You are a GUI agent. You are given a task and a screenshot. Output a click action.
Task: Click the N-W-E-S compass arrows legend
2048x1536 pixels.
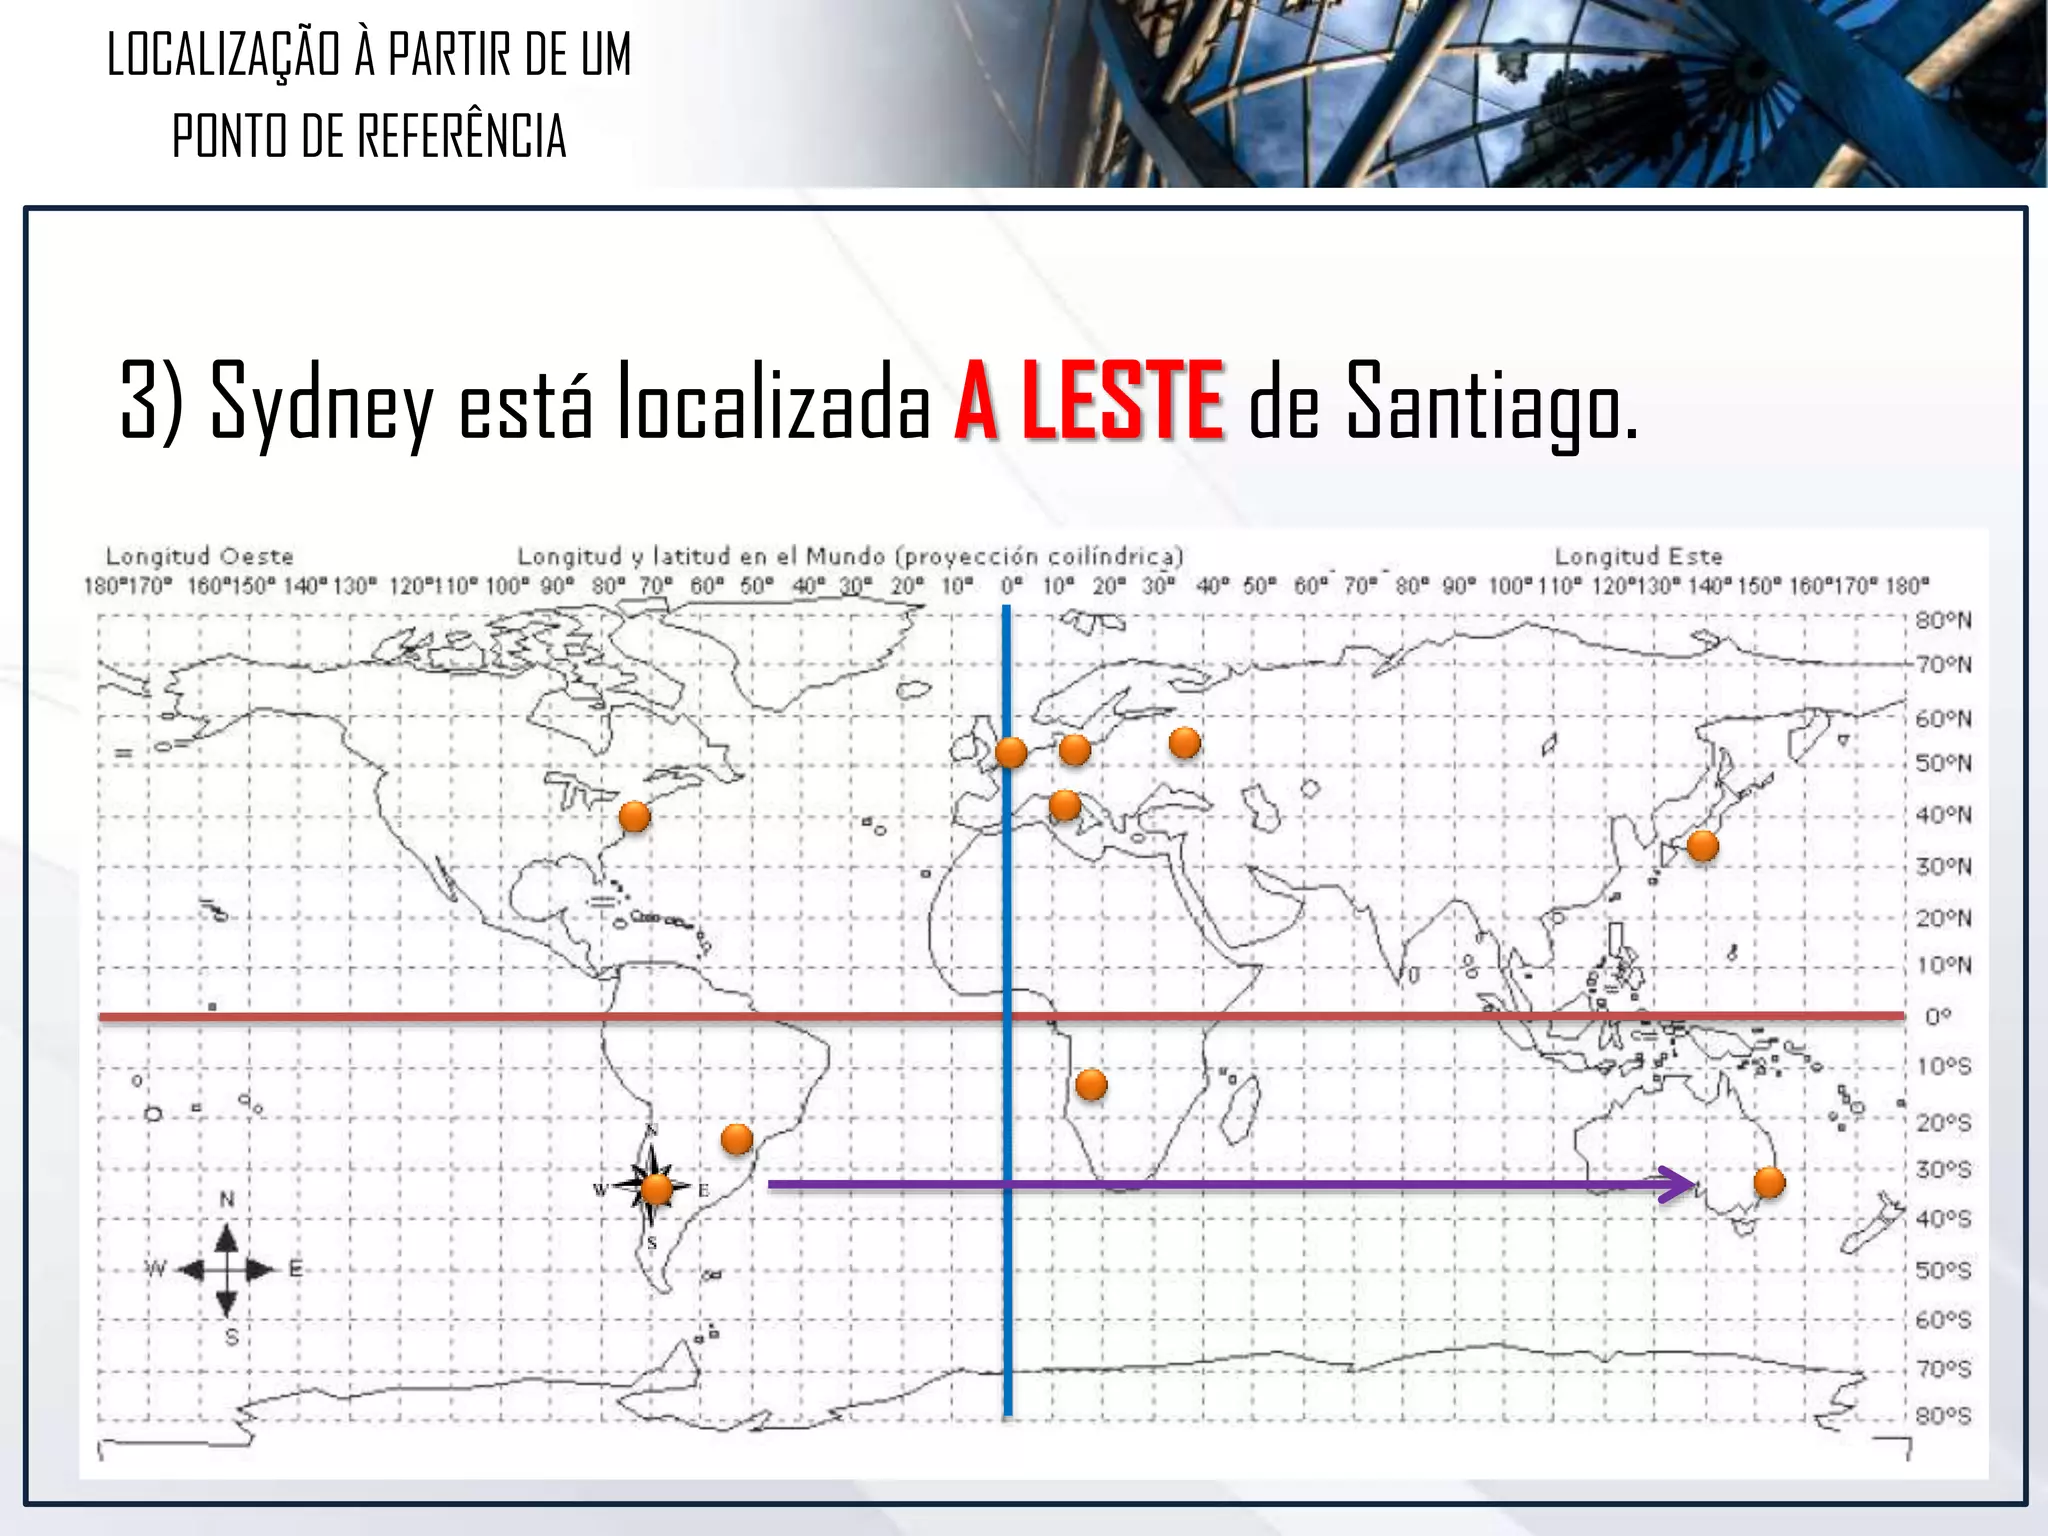[226, 1269]
